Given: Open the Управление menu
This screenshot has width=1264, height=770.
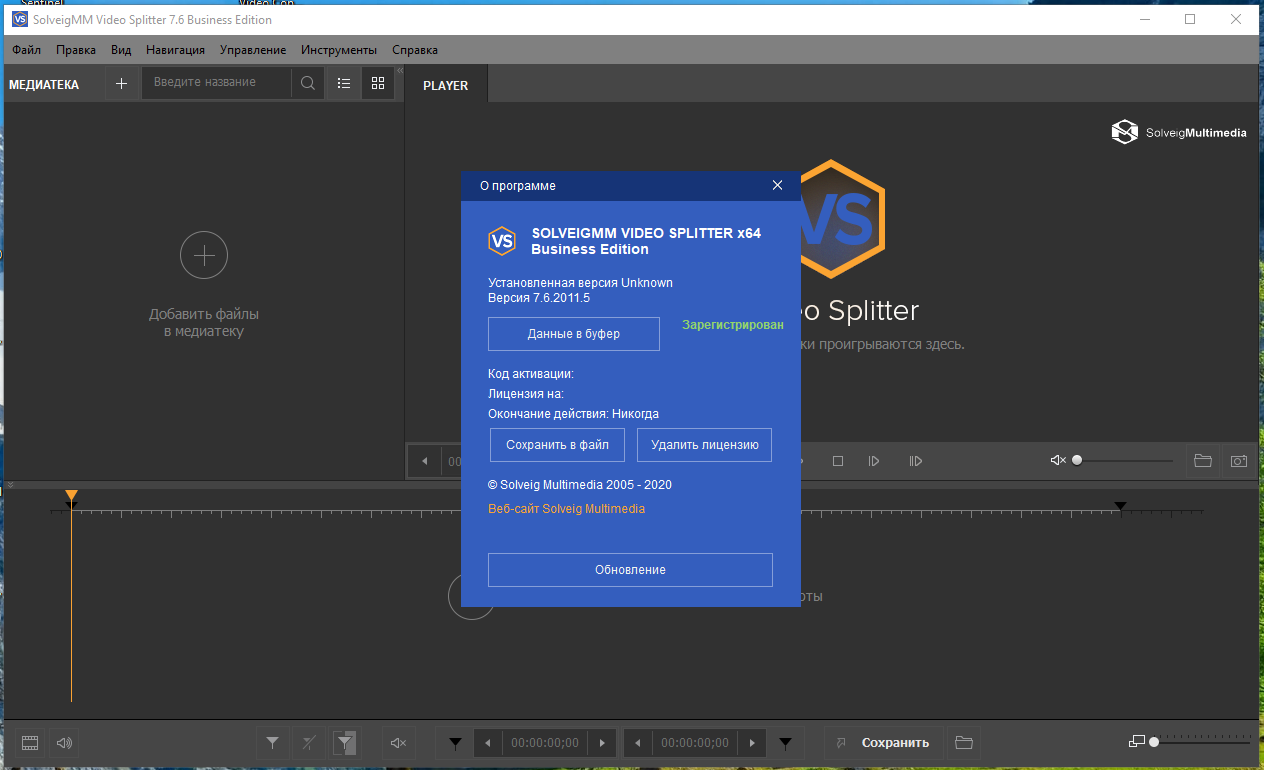Looking at the screenshot, I should coord(252,50).
